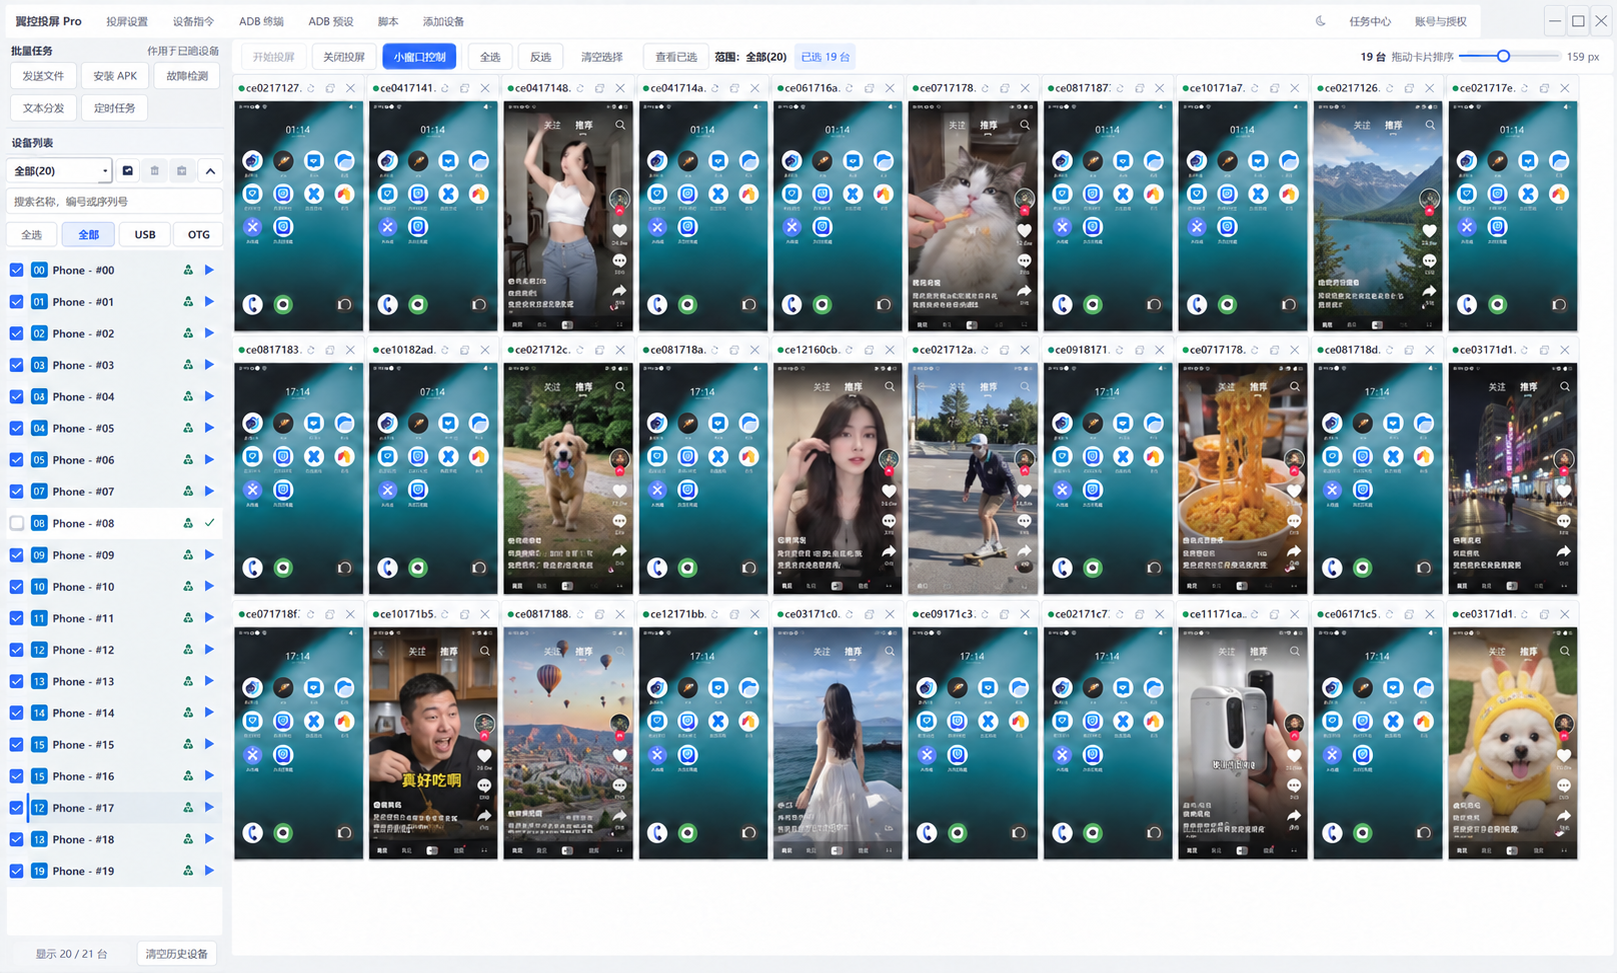Uncheck the Phone - #11 checkbox
Image resolution: width=1617 pixels, height=973 pixels.
pos(17,618)
